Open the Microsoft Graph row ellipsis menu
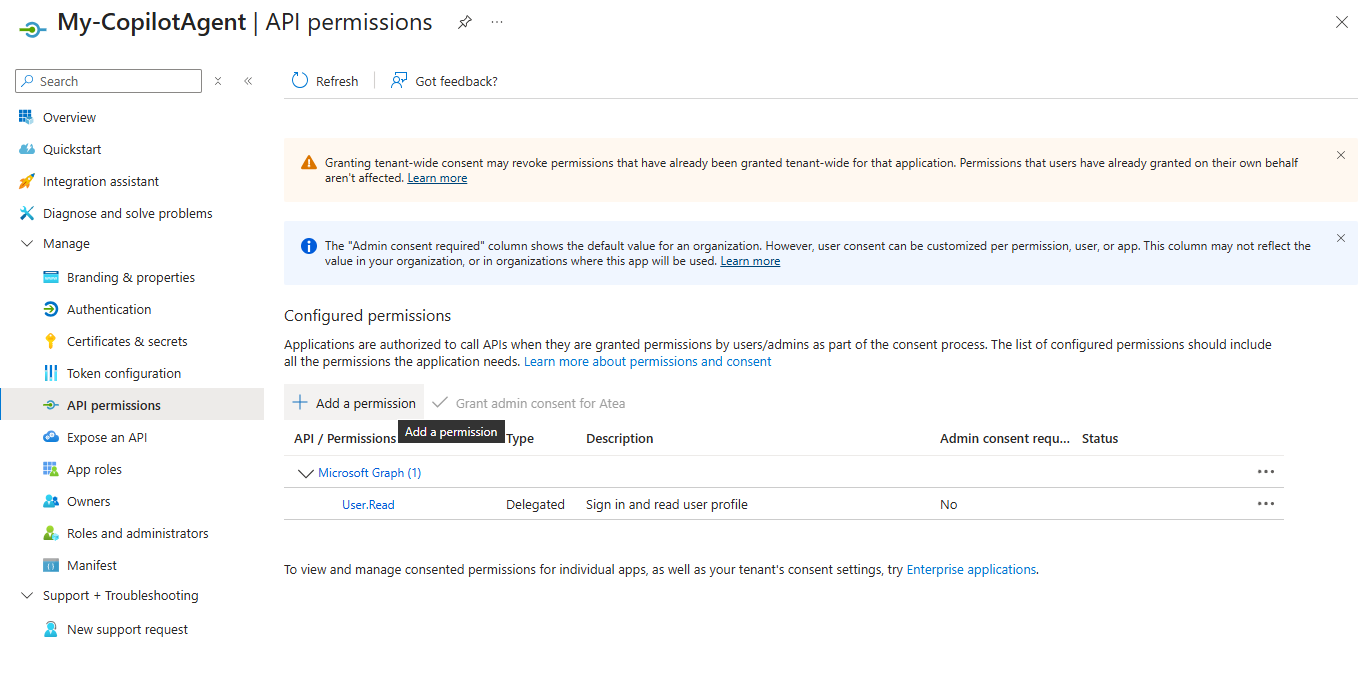Viewport: 1364px width, 678px height. point(1266,472)
